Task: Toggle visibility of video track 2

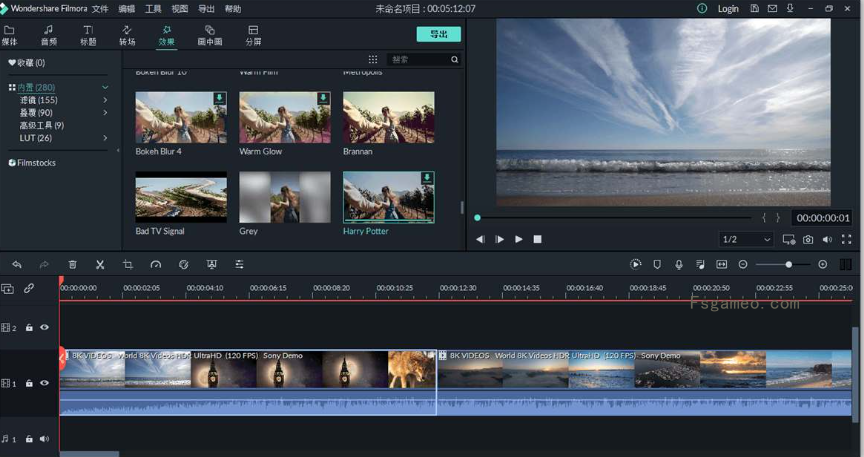Action: [44, 327]
